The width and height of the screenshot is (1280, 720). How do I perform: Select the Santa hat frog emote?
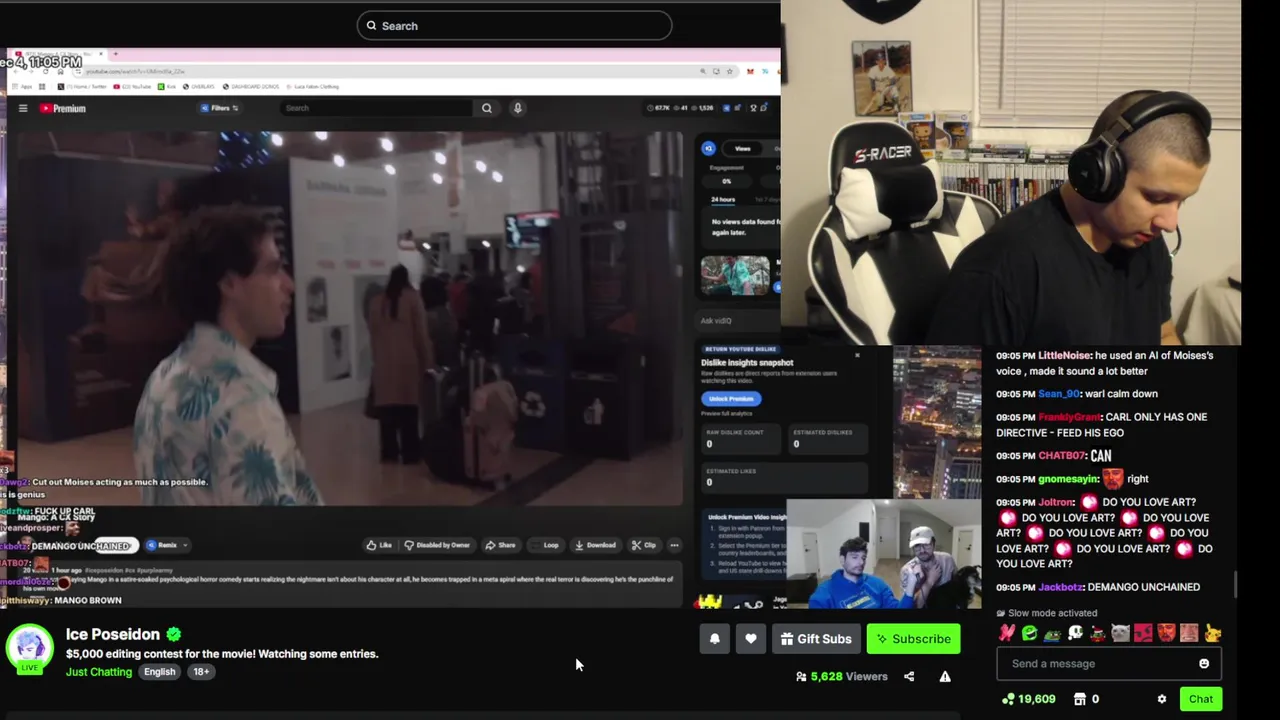1098,632
